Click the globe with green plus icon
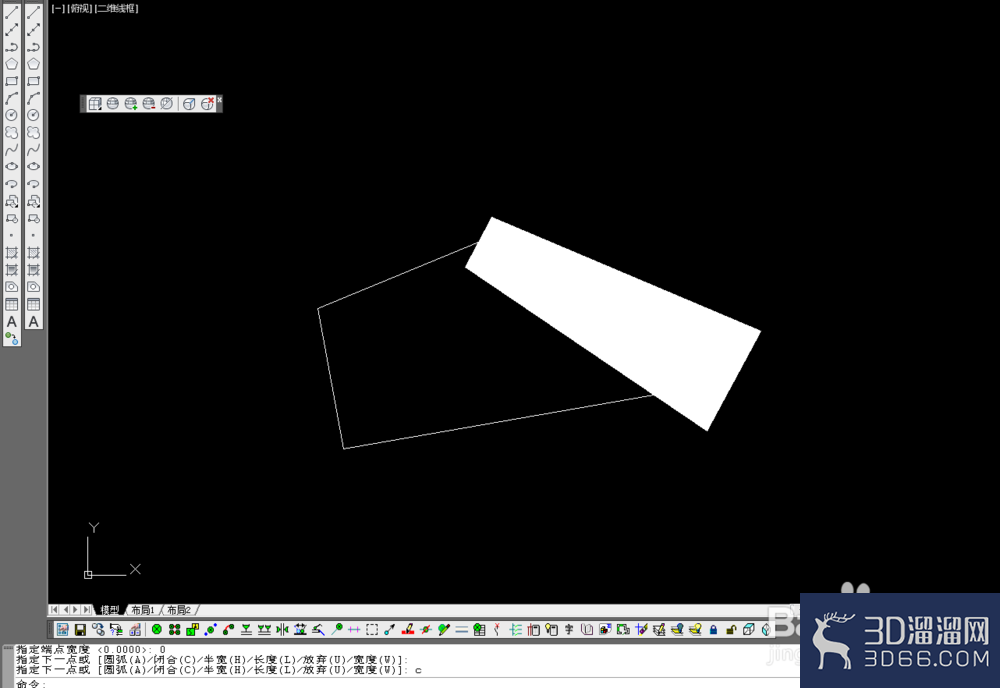The height and width of the screenshot is (688, 1000). pyautogui.click(x=131, y=103)
